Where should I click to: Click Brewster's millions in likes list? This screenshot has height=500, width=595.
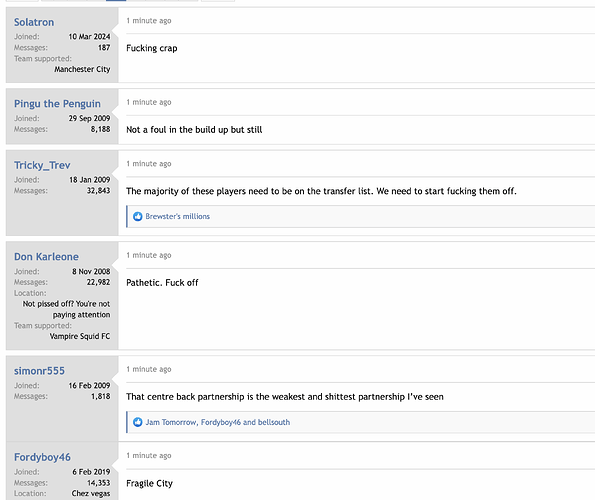[x=178, y=216]
